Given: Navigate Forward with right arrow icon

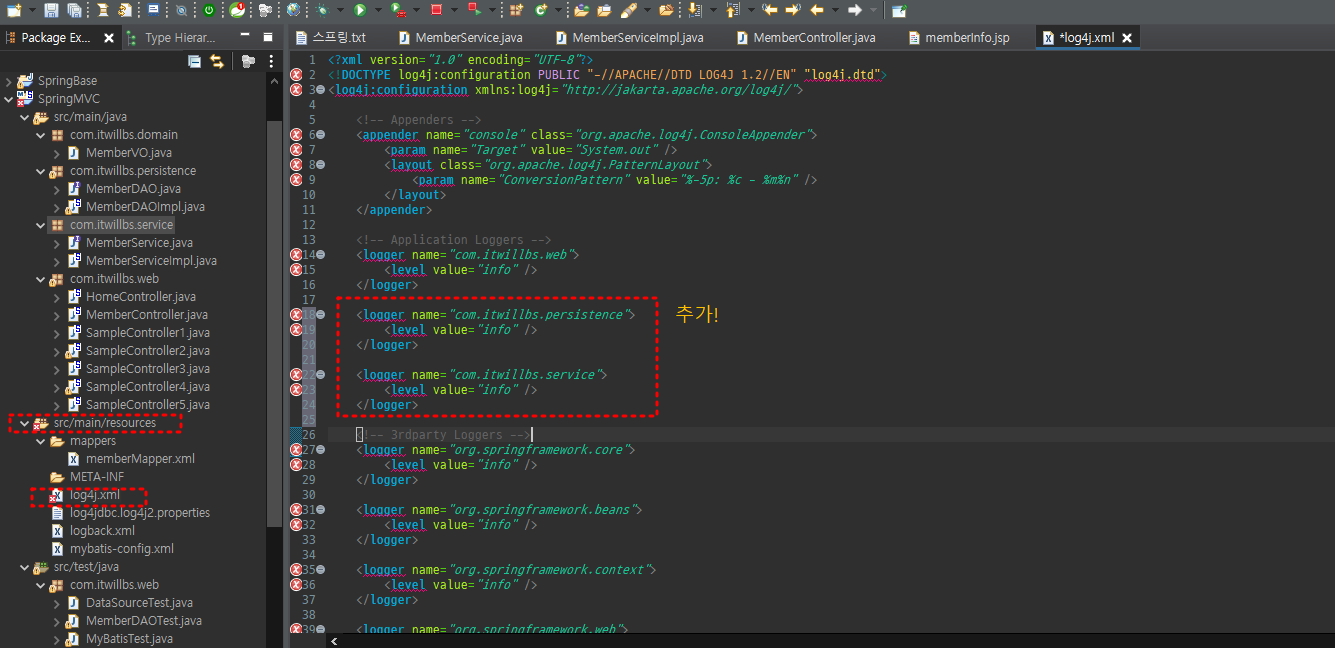Looking at the screenshot, I should pyautogui.click(x=854, y=10).
